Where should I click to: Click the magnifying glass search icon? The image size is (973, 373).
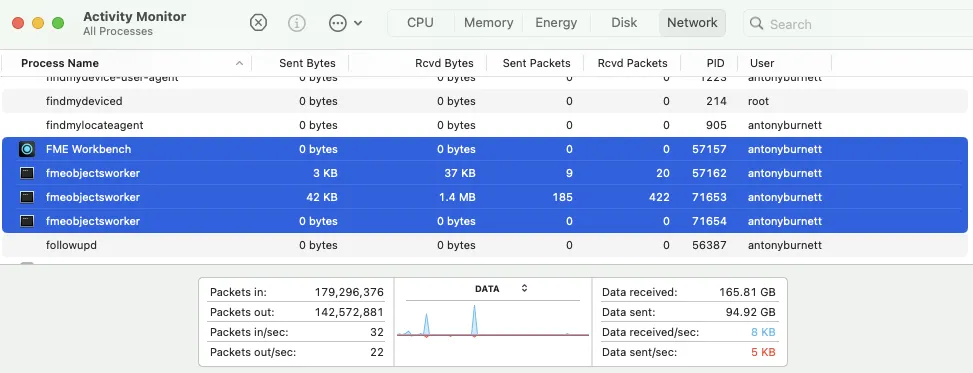tap(756, 24)
